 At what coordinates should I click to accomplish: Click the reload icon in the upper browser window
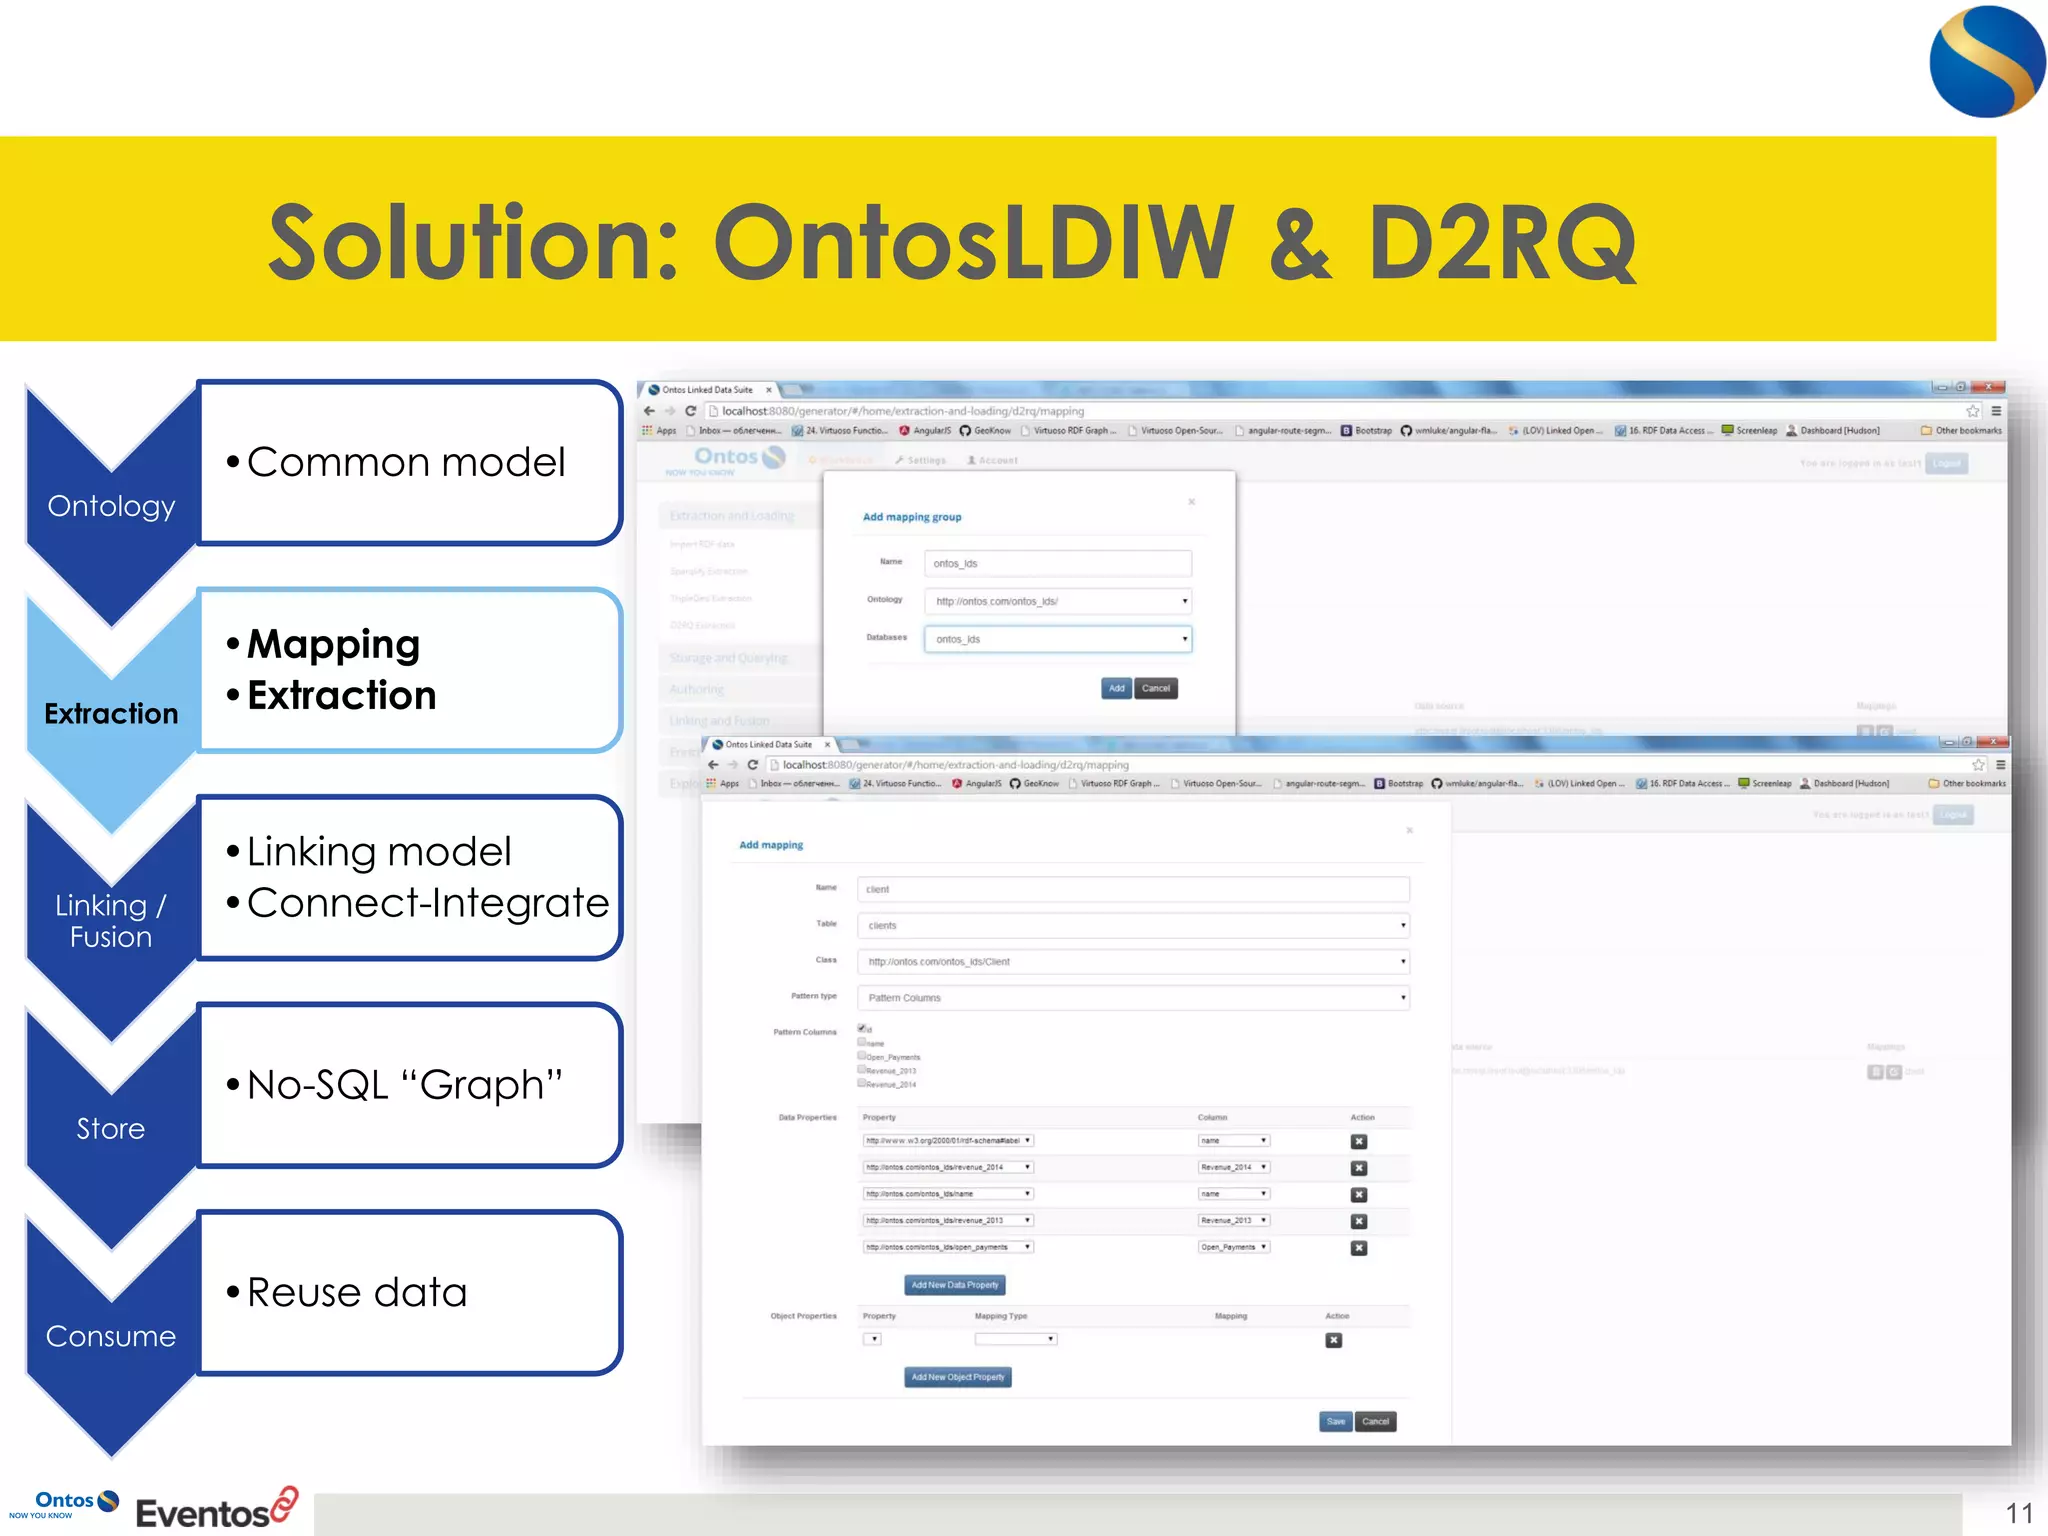click(690, 411)
